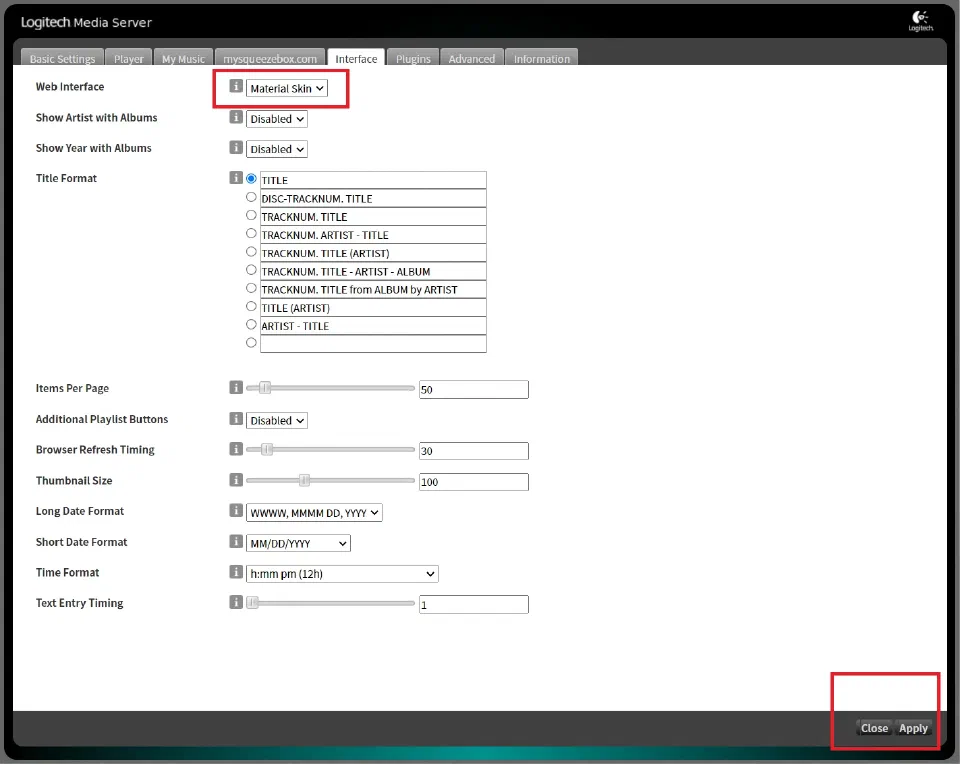Click info icon for Show Year with Albums
Screen dimensions: 960x764
(236, 148)
